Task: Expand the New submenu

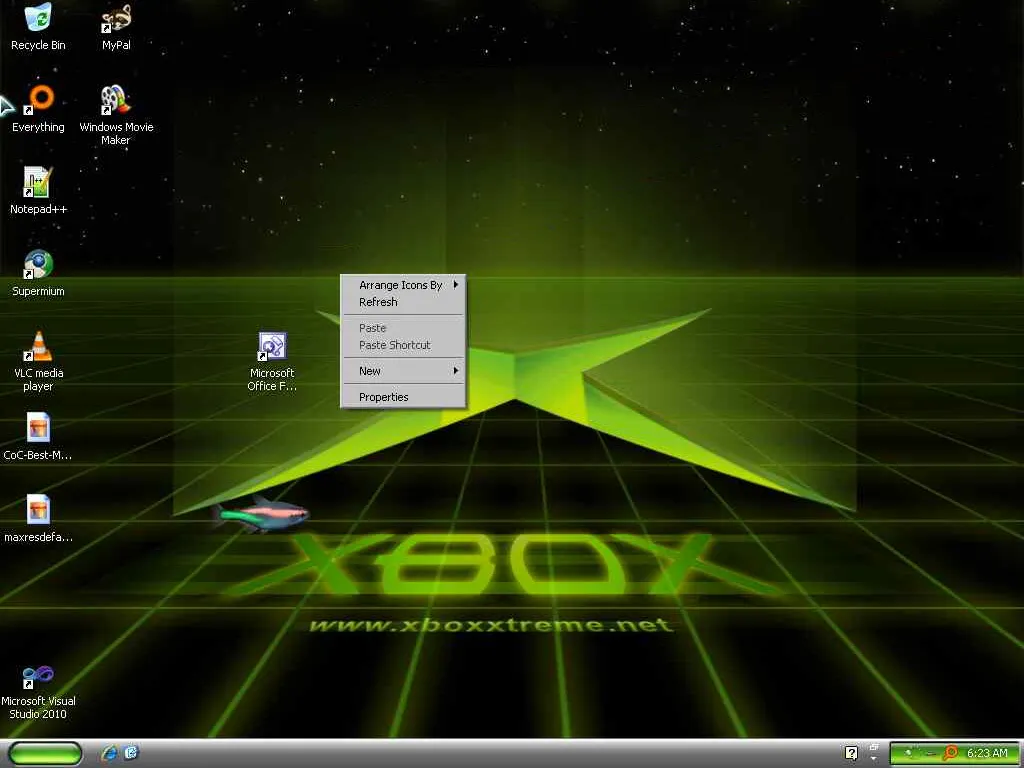Action: pos(403,371)
